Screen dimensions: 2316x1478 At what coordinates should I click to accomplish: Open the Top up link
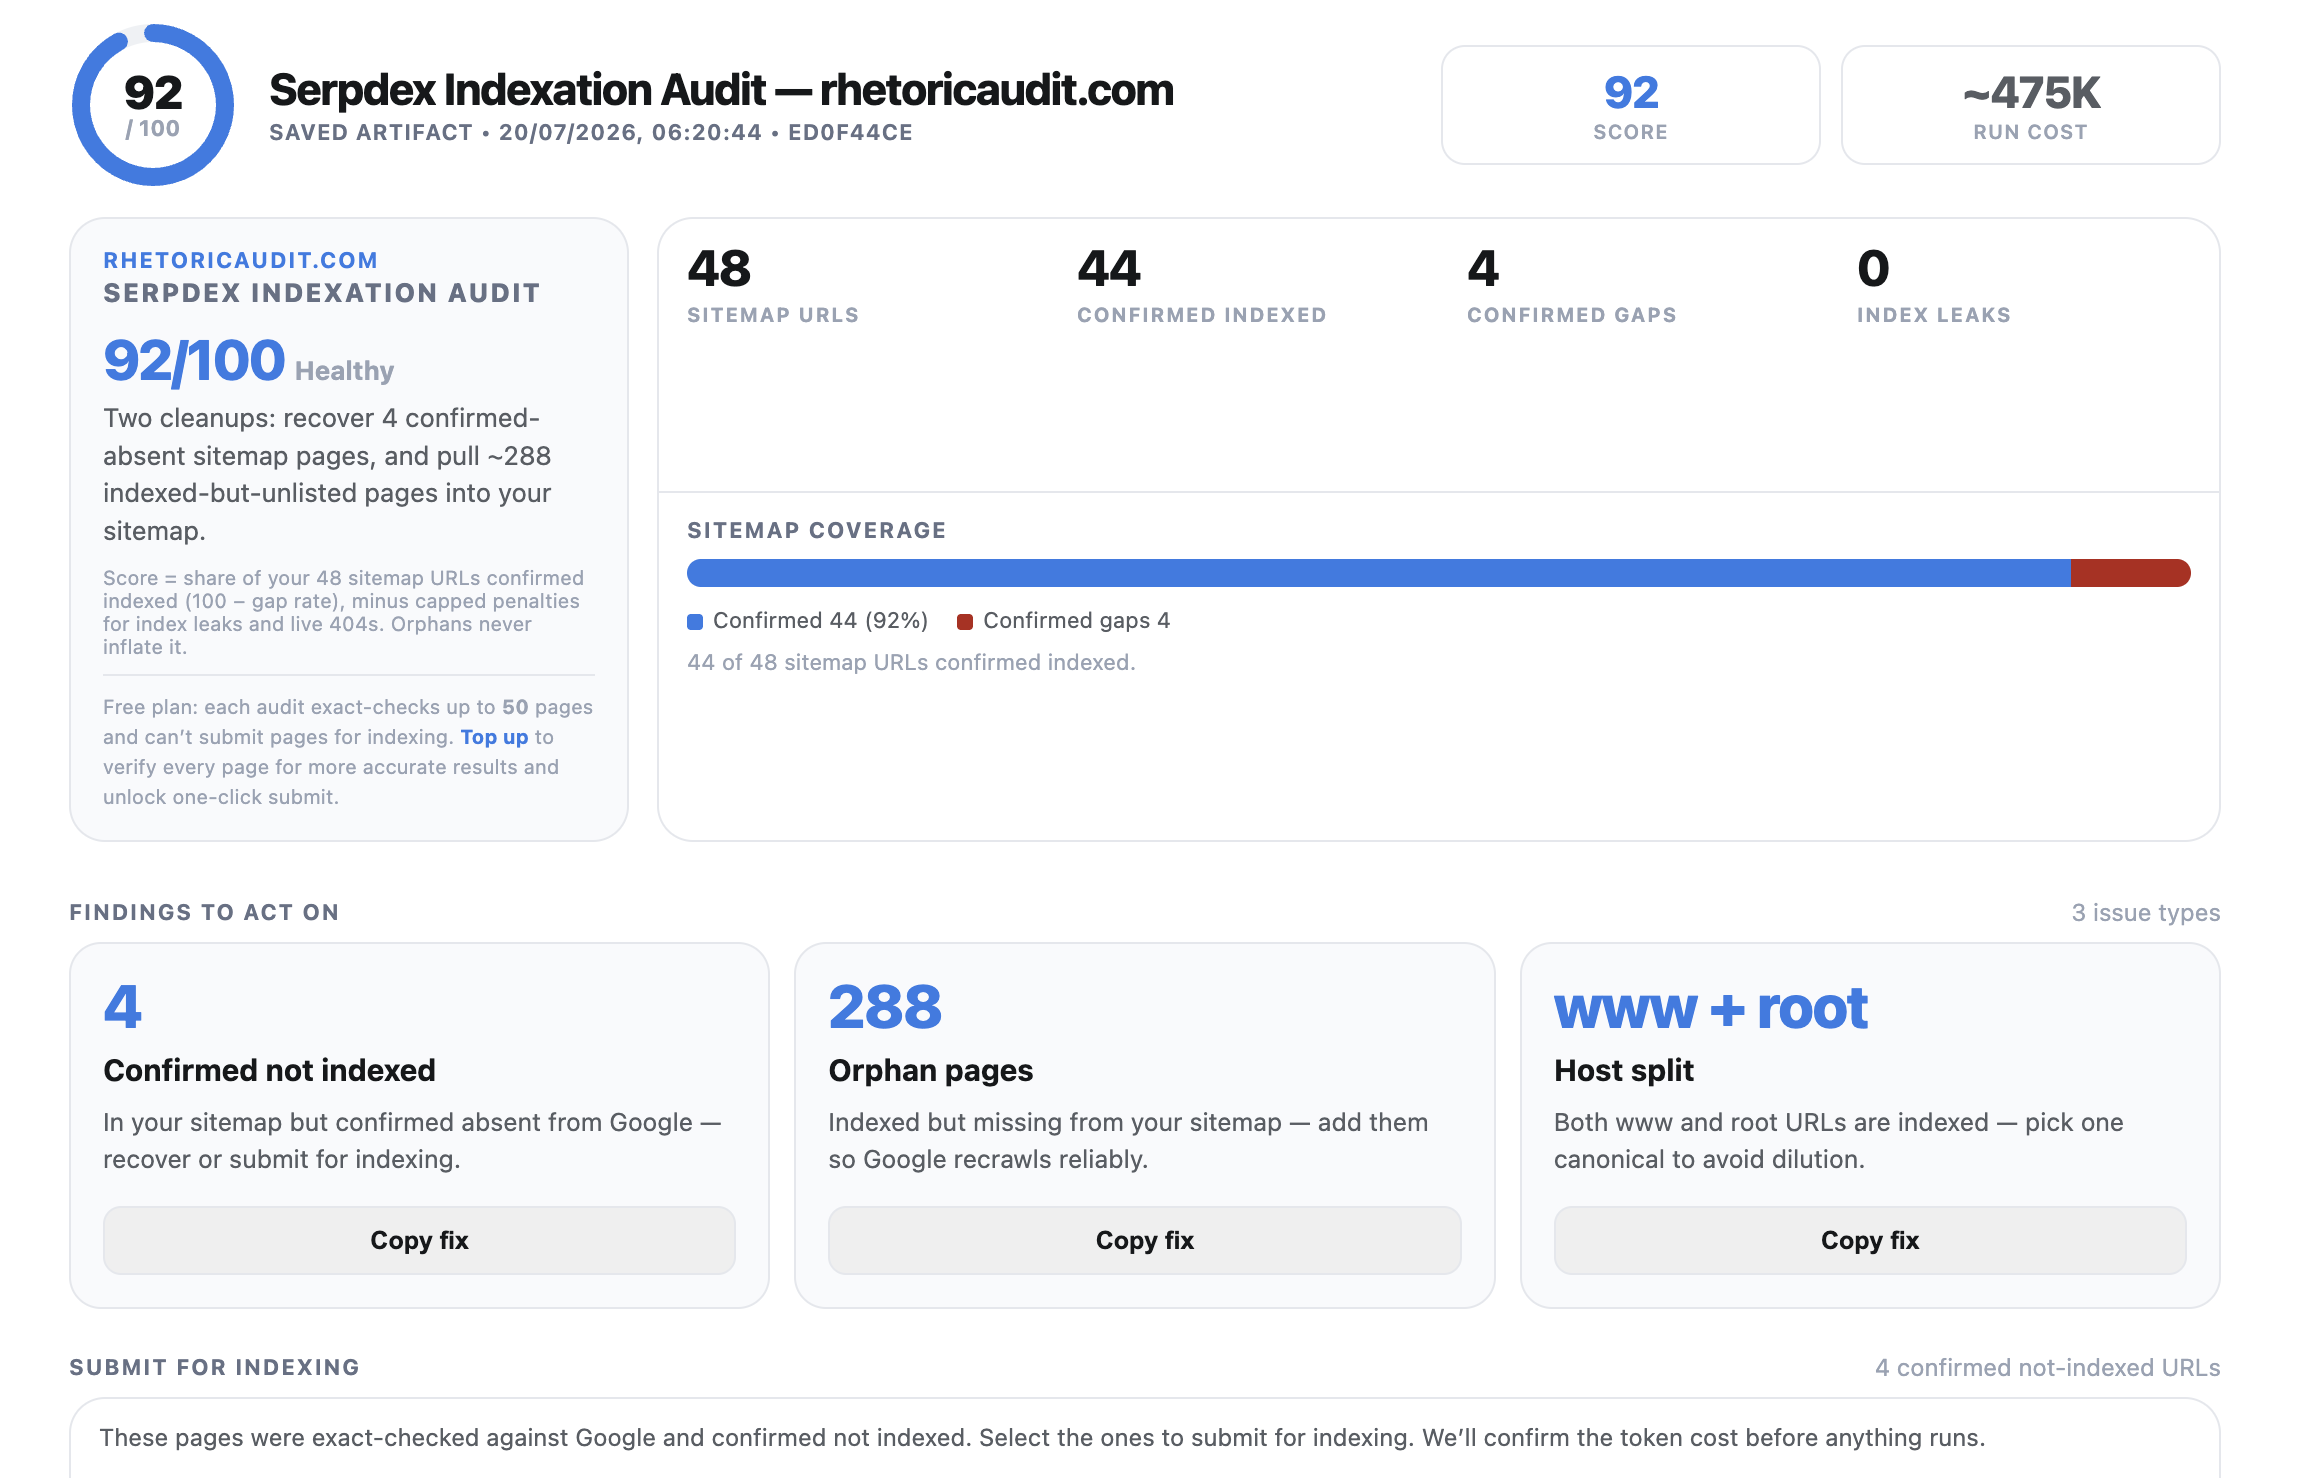tap(494, 737)
